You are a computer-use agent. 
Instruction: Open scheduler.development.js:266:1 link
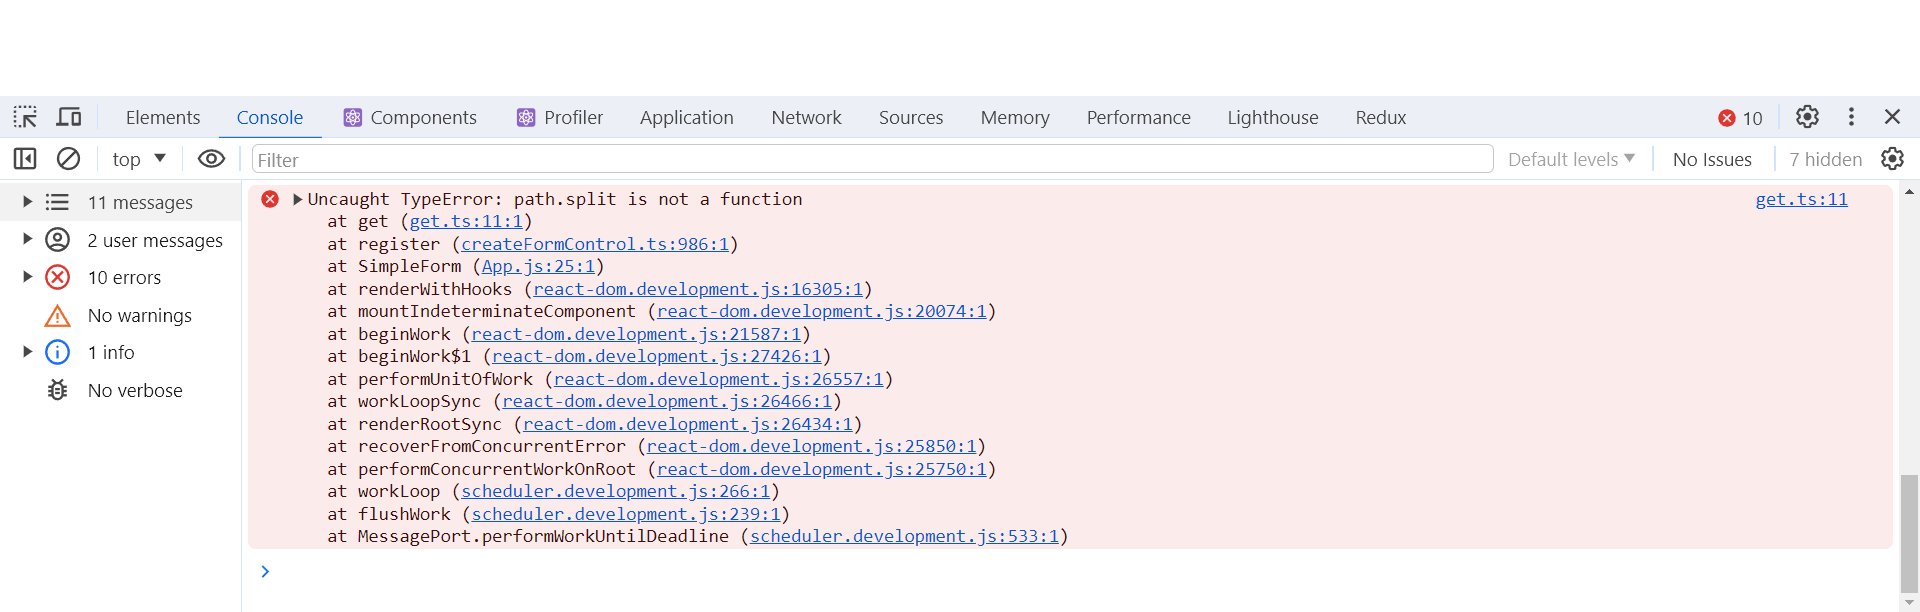click(x=616, y=491)
